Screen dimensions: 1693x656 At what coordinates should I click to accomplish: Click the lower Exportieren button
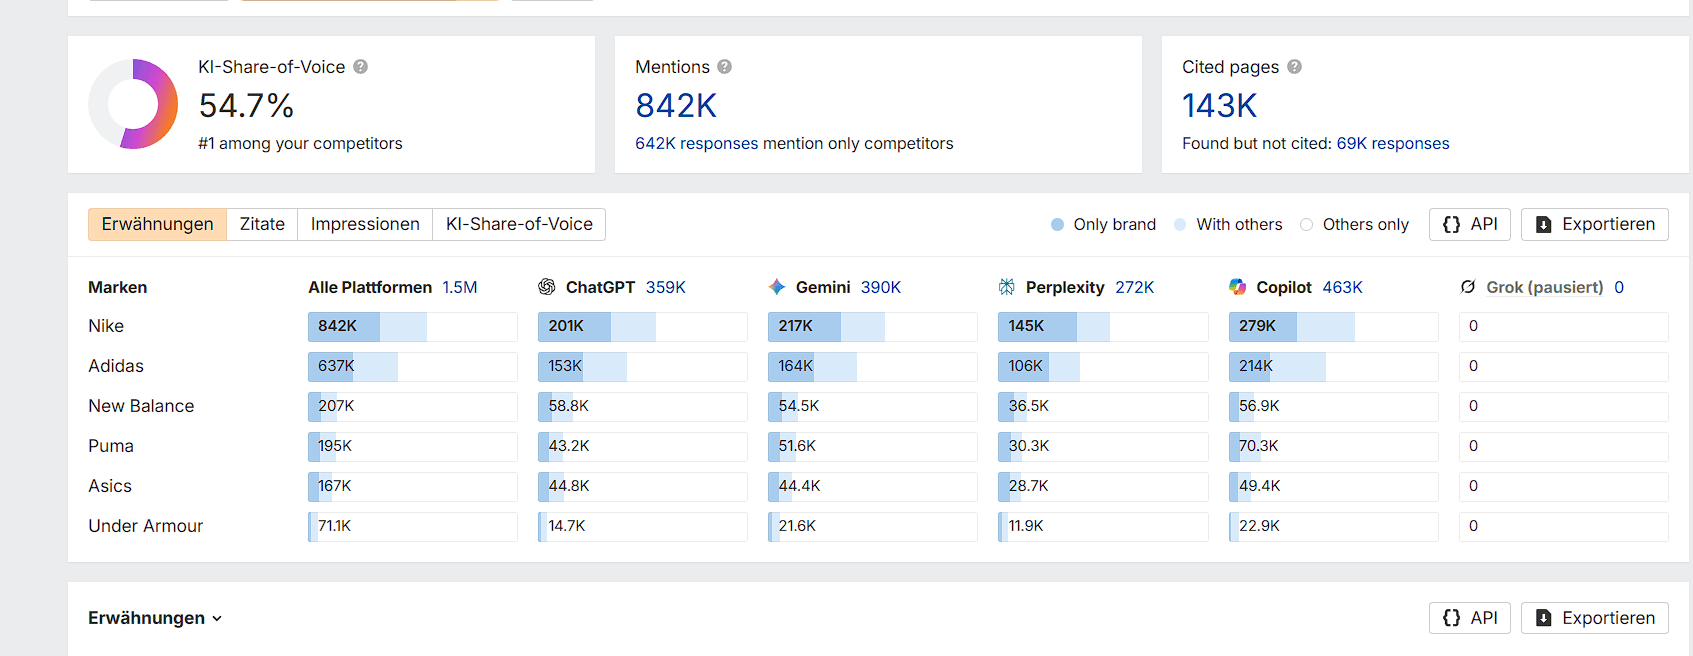(1595, 618)
